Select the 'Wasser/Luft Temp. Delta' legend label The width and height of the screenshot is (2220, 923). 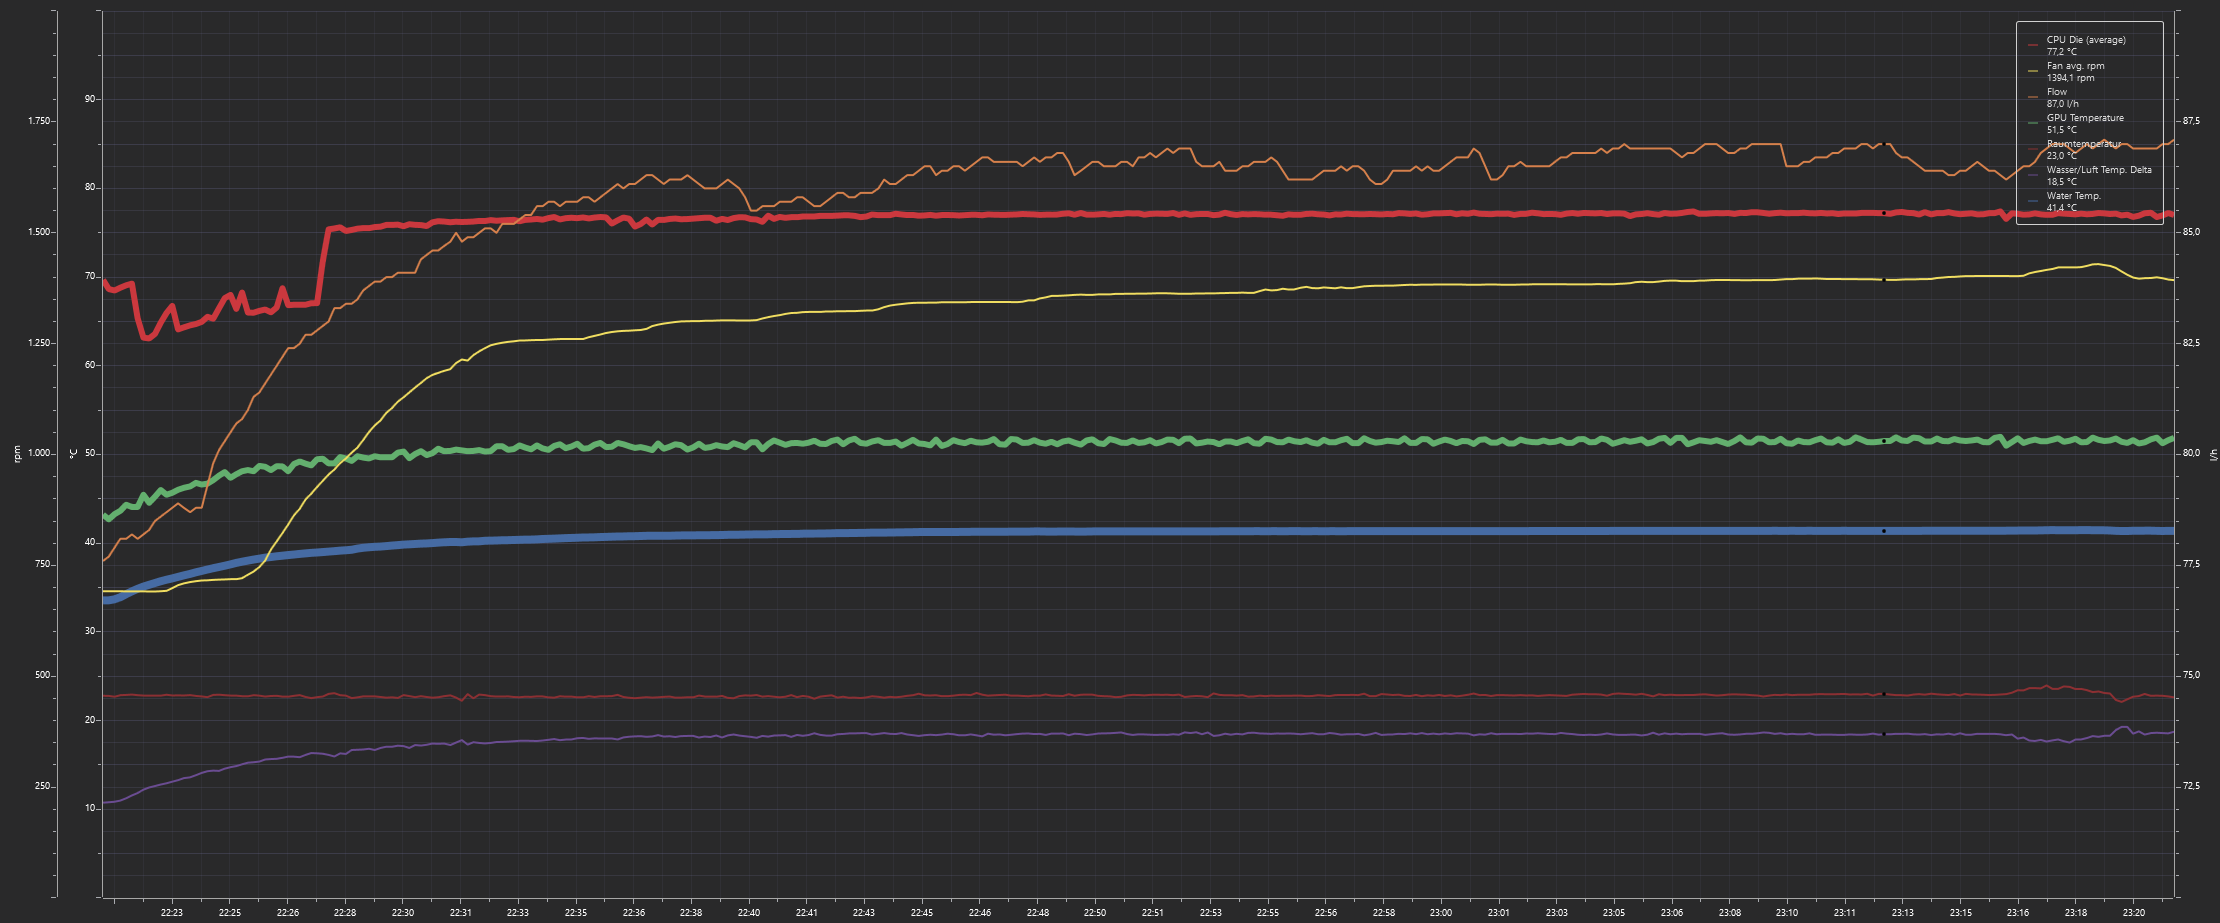(2099, 170)
